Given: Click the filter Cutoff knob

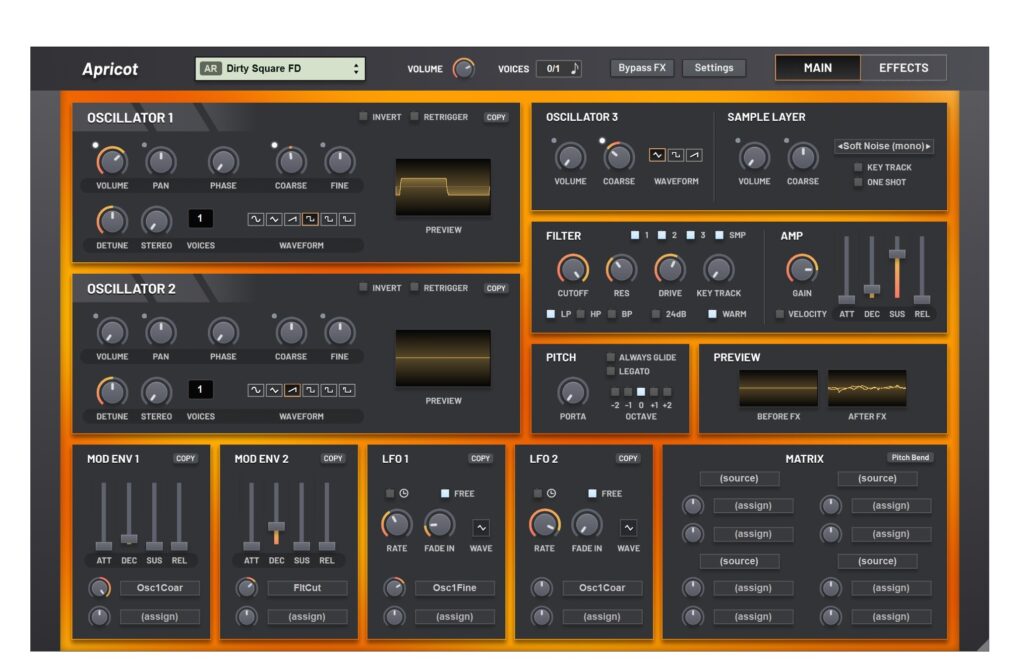Looking at the screenshot, I should pos(573,269).
